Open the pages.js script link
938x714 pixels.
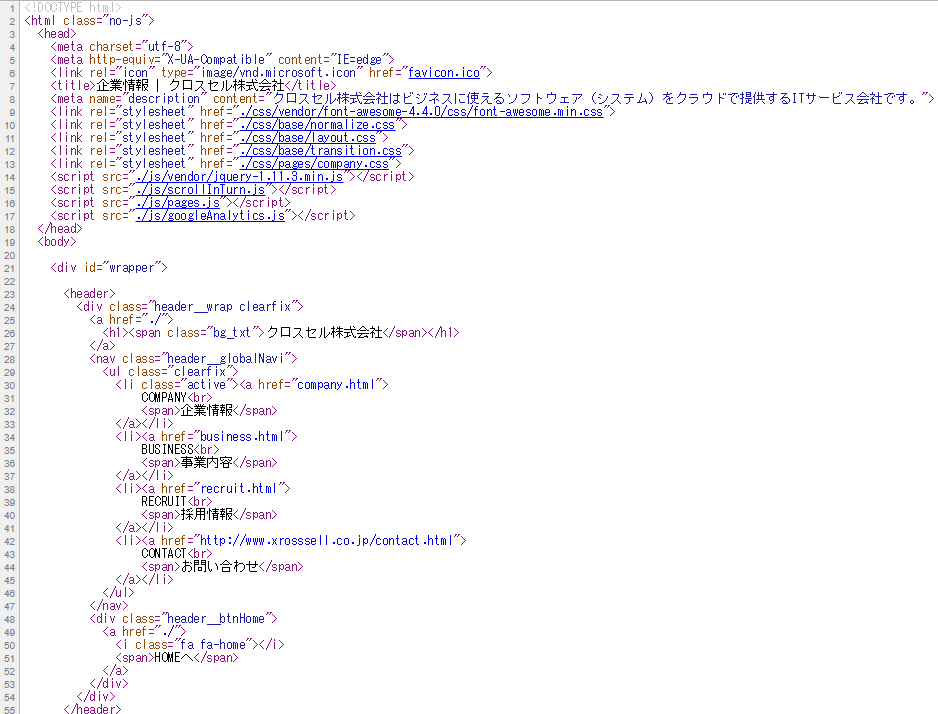[178, 203]
